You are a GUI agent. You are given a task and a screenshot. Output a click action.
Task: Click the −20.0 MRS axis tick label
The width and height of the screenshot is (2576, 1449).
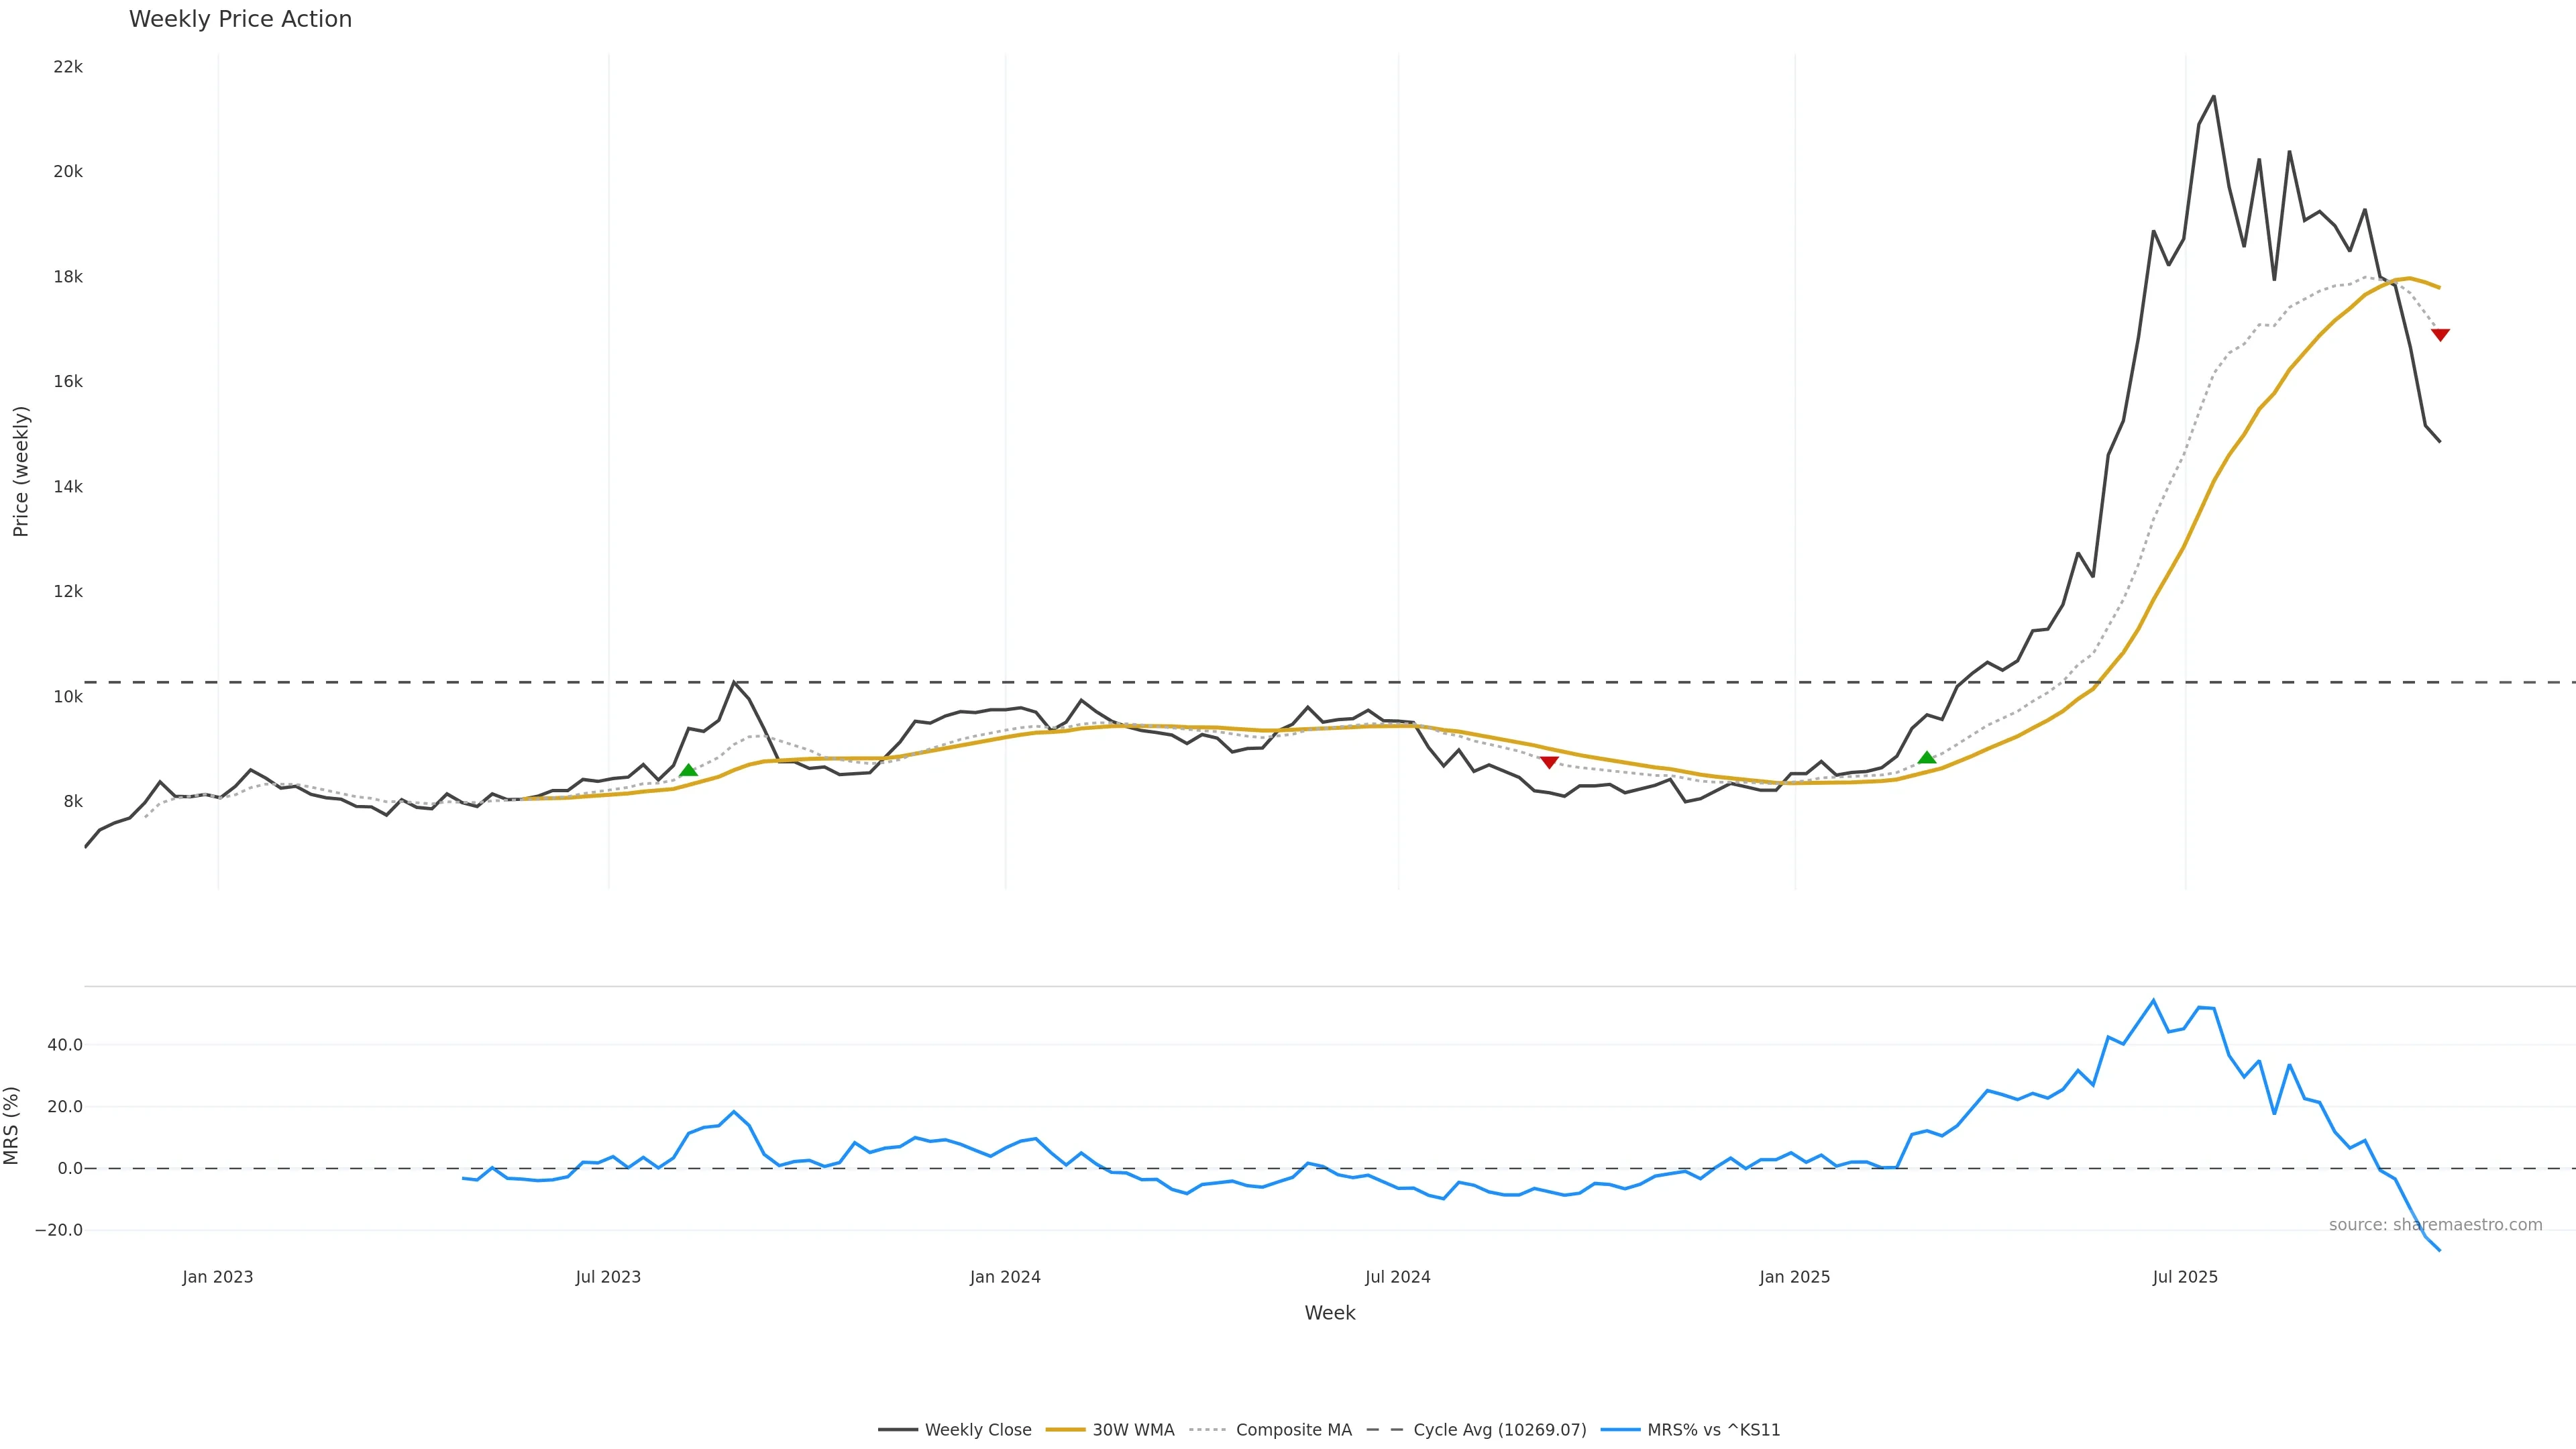(59, 1230)
